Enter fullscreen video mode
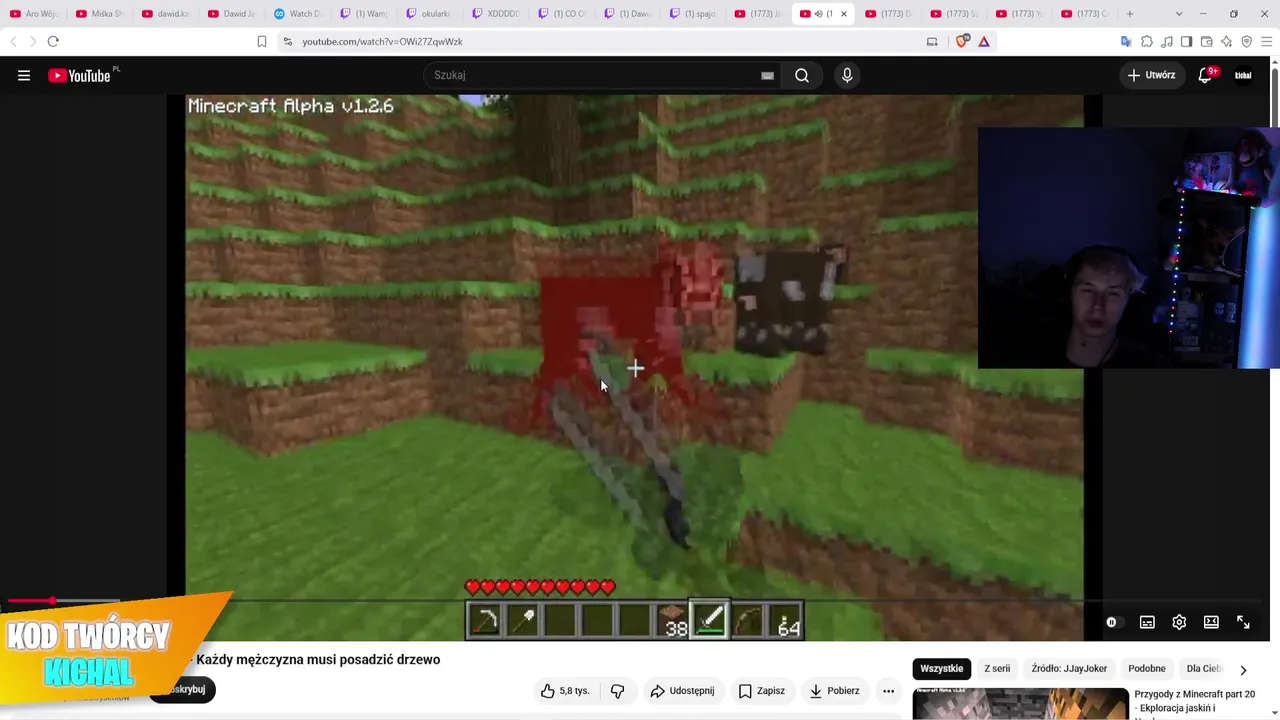1280x720 pixels. [1243, 622]
